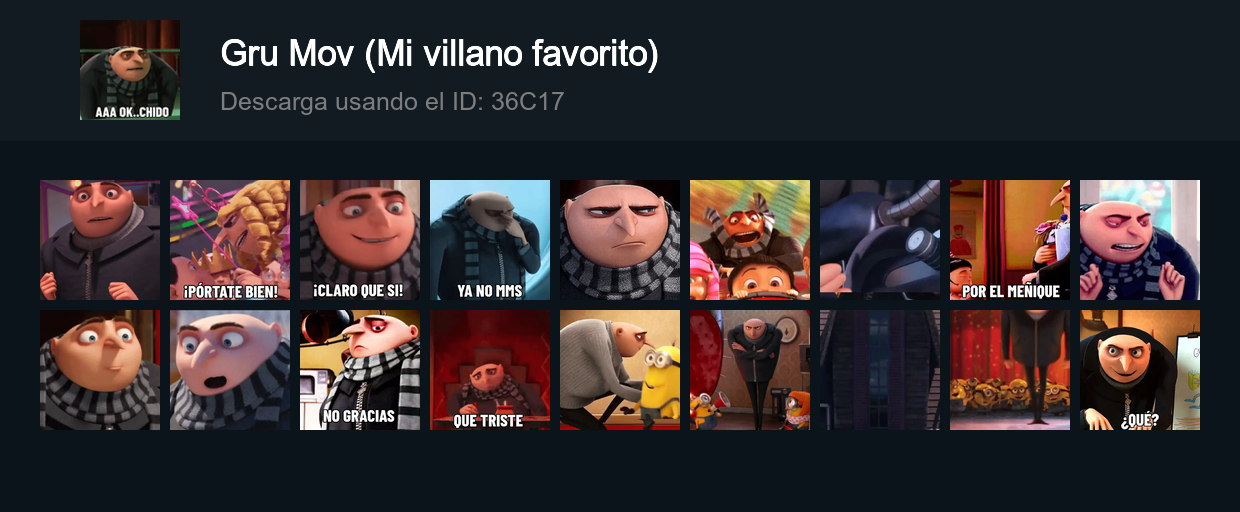Pick the sticker with girls on roller coaster

[750, 240]
